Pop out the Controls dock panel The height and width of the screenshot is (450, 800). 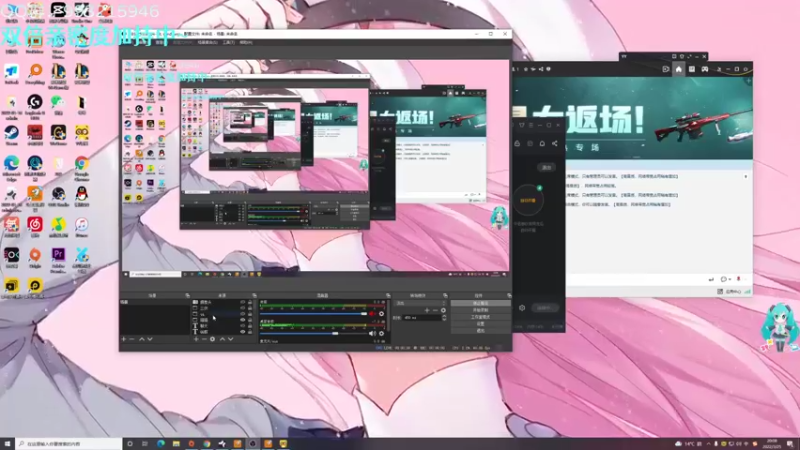click(509, 295)
